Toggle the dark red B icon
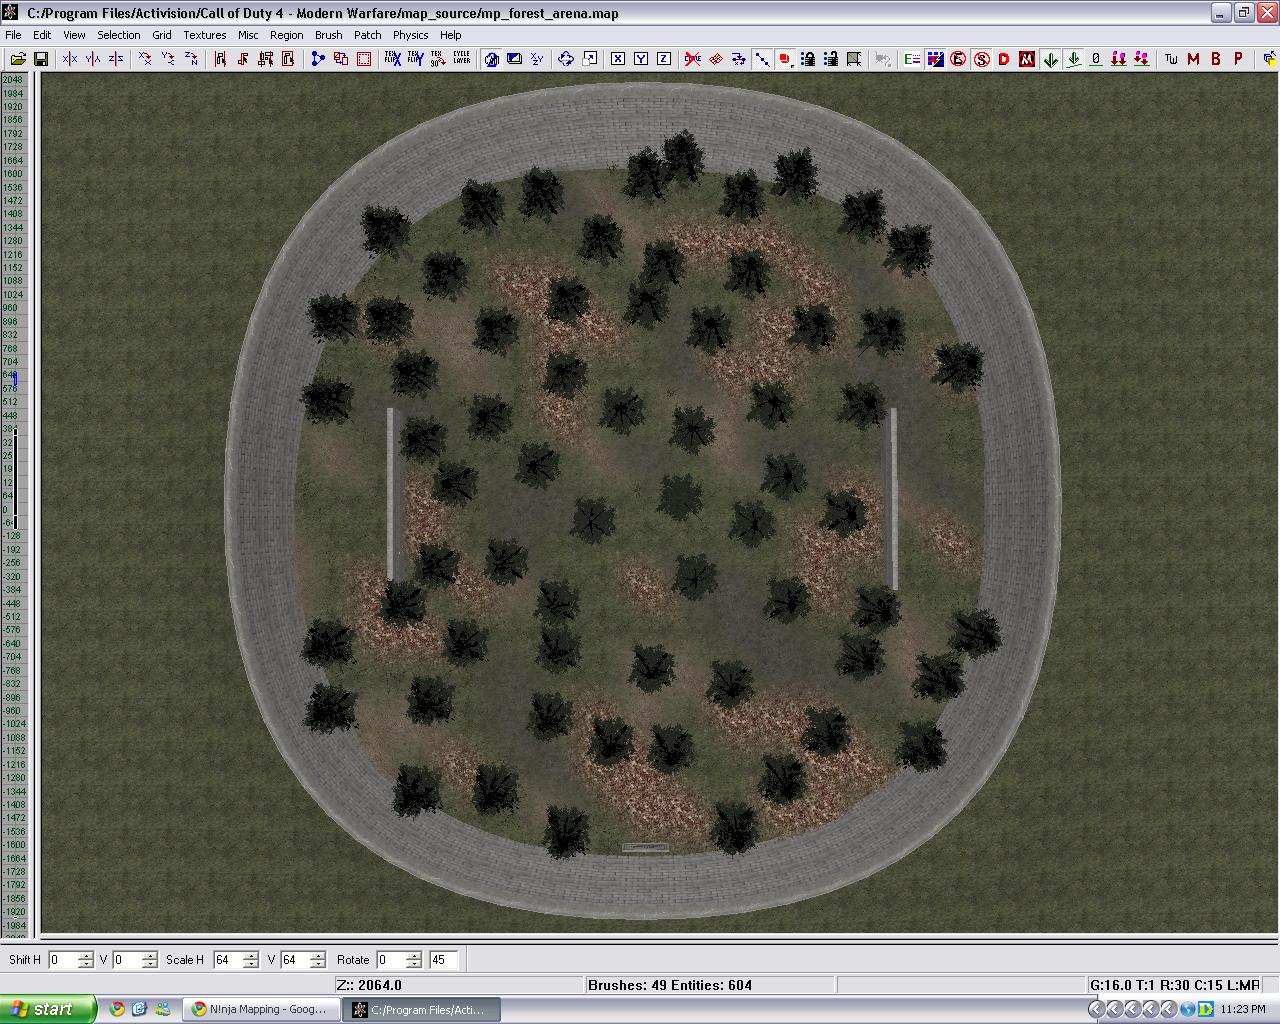1280x1024 pixels. (1216, 59)
